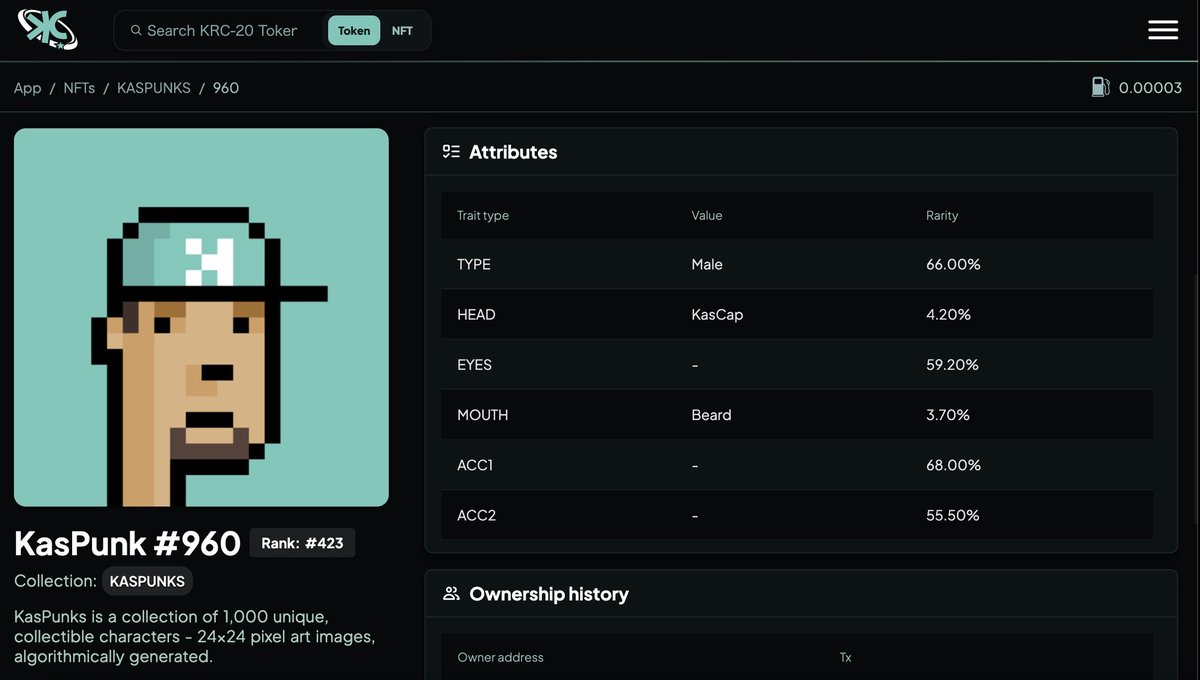Click the gas fee value 0.00003
This screenshot has width=1200, height=680.
click(x=1152, y=87)
